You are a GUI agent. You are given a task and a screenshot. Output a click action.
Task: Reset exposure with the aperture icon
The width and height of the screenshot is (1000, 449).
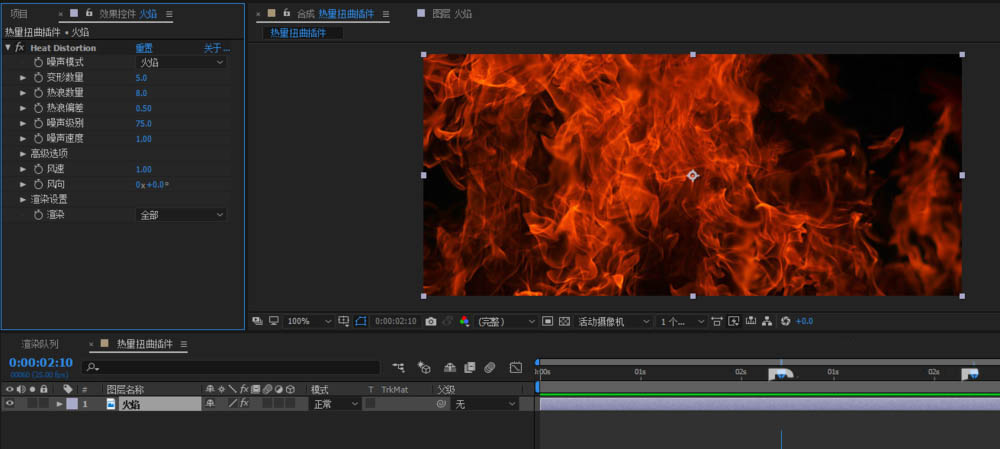pos(786,321)
